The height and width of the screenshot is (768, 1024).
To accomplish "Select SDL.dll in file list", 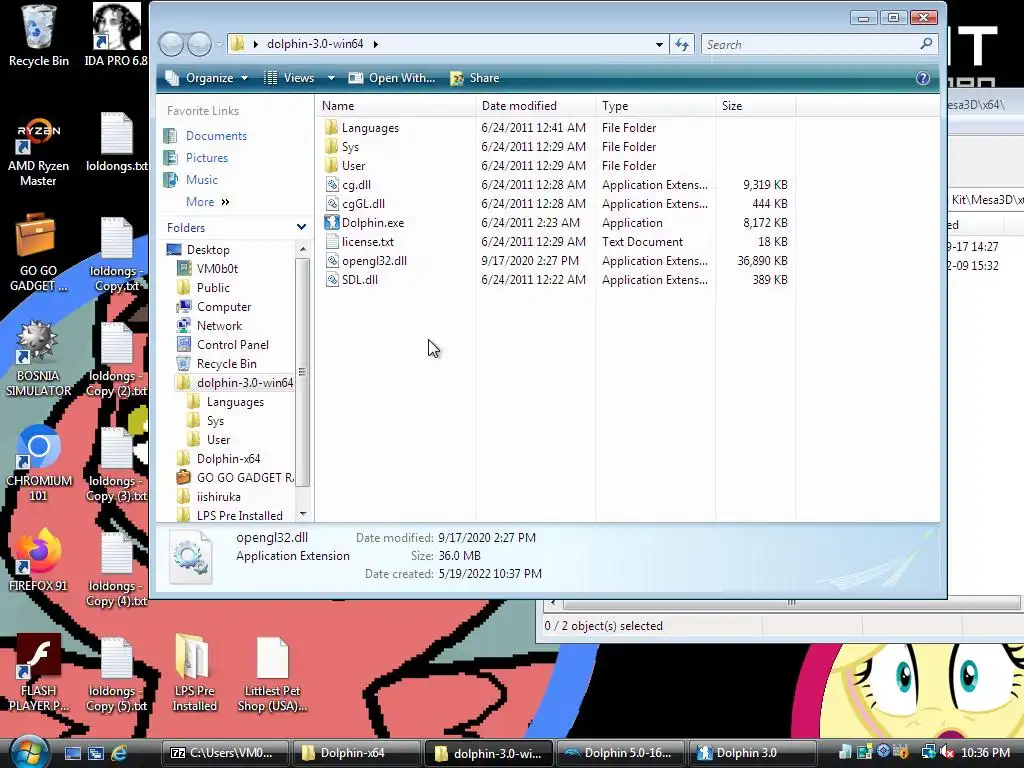I will click(359, 280).
